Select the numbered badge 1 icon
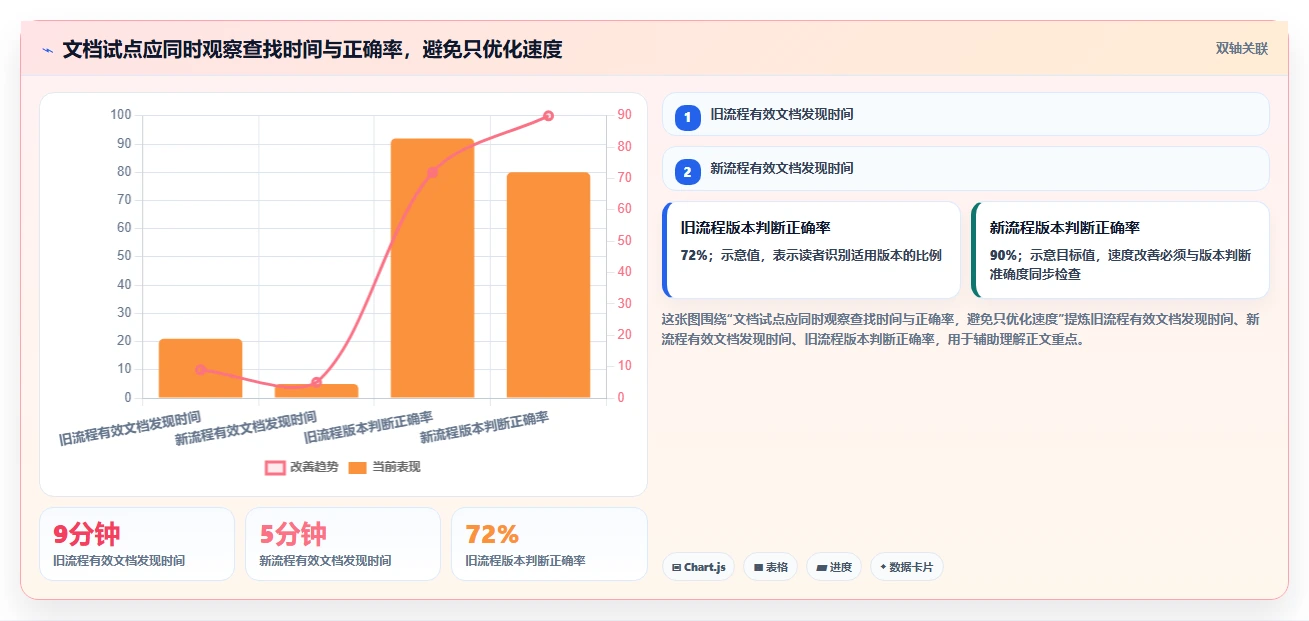 click(688, 118)
